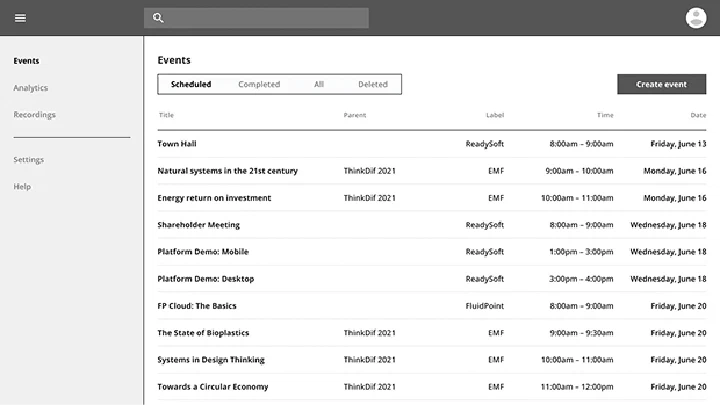Click the FluidPoint label
The image size is (720, 405).
click(485, 306)
